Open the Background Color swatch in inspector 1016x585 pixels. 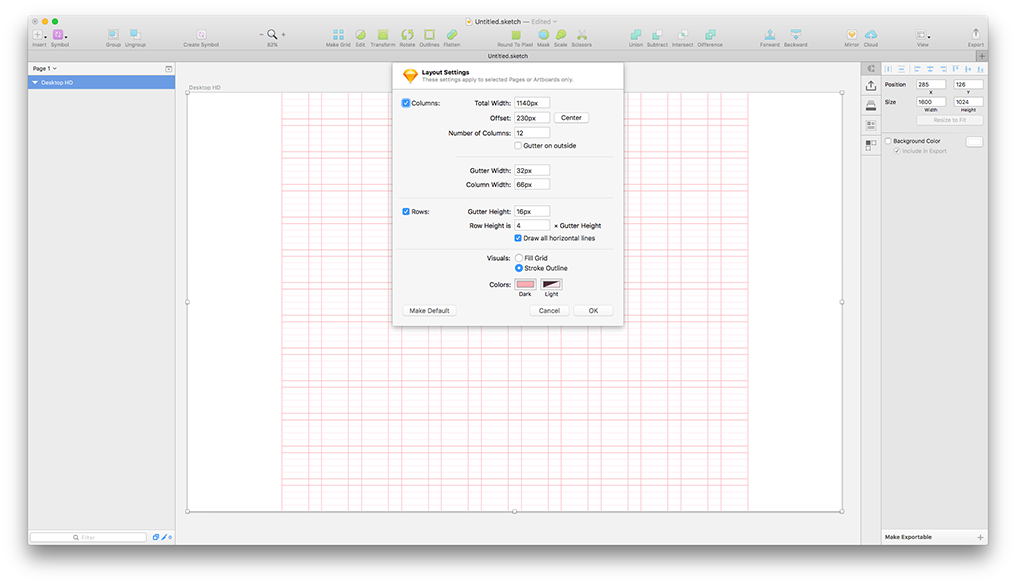pyautogui.click(x=974, y=142)
